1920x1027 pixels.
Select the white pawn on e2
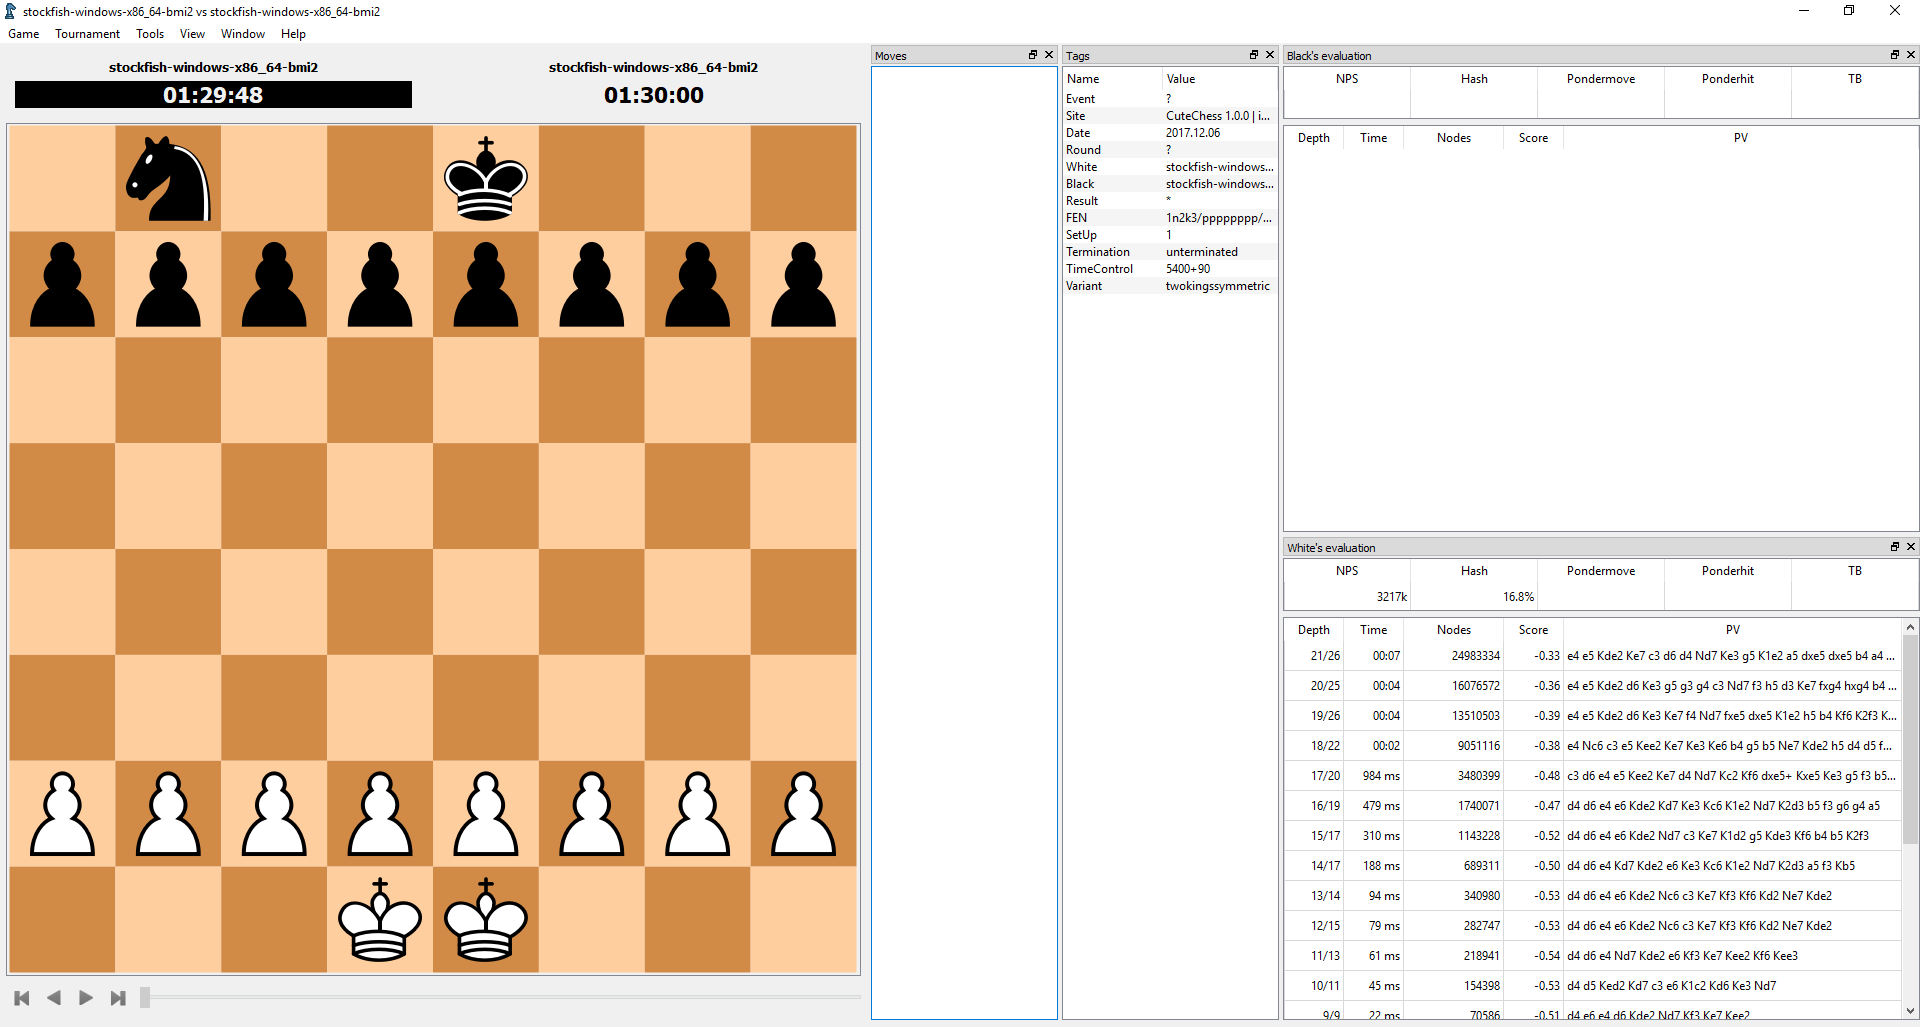click(486, 814)
